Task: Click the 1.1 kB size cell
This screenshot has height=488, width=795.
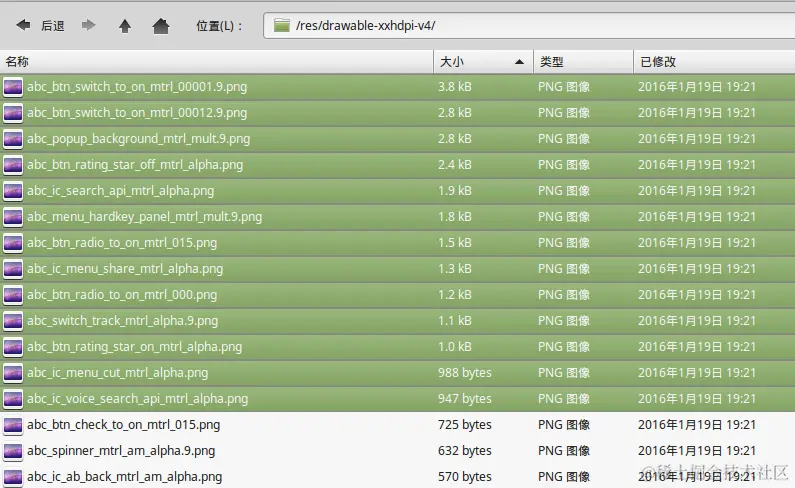Action: click(455, 321)
